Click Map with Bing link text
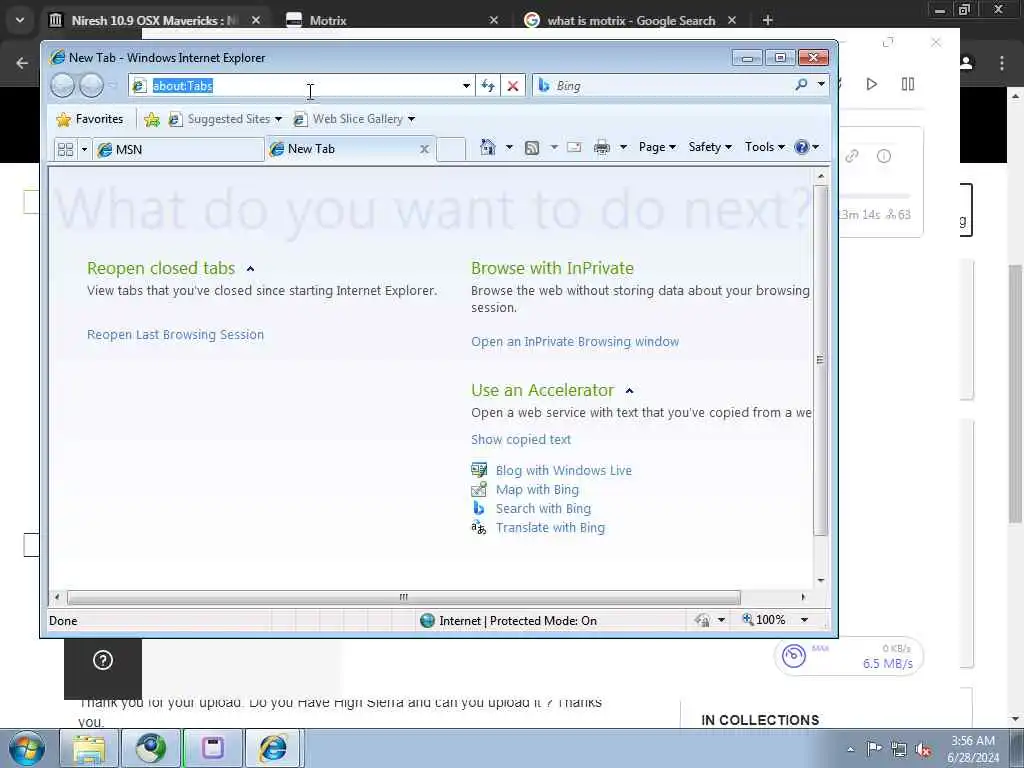The width and height of the screenshot is (1024, 768). point(537,489)
